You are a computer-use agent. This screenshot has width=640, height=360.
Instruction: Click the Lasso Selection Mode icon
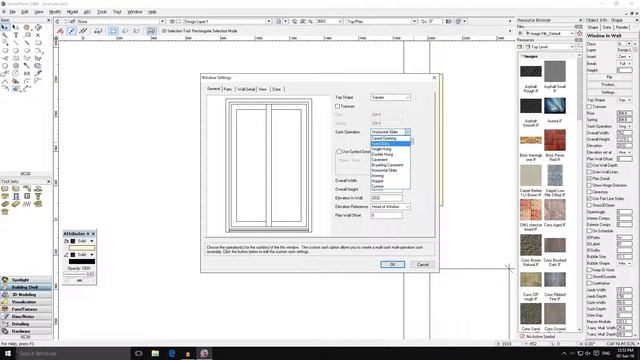[x=125, y=31]
